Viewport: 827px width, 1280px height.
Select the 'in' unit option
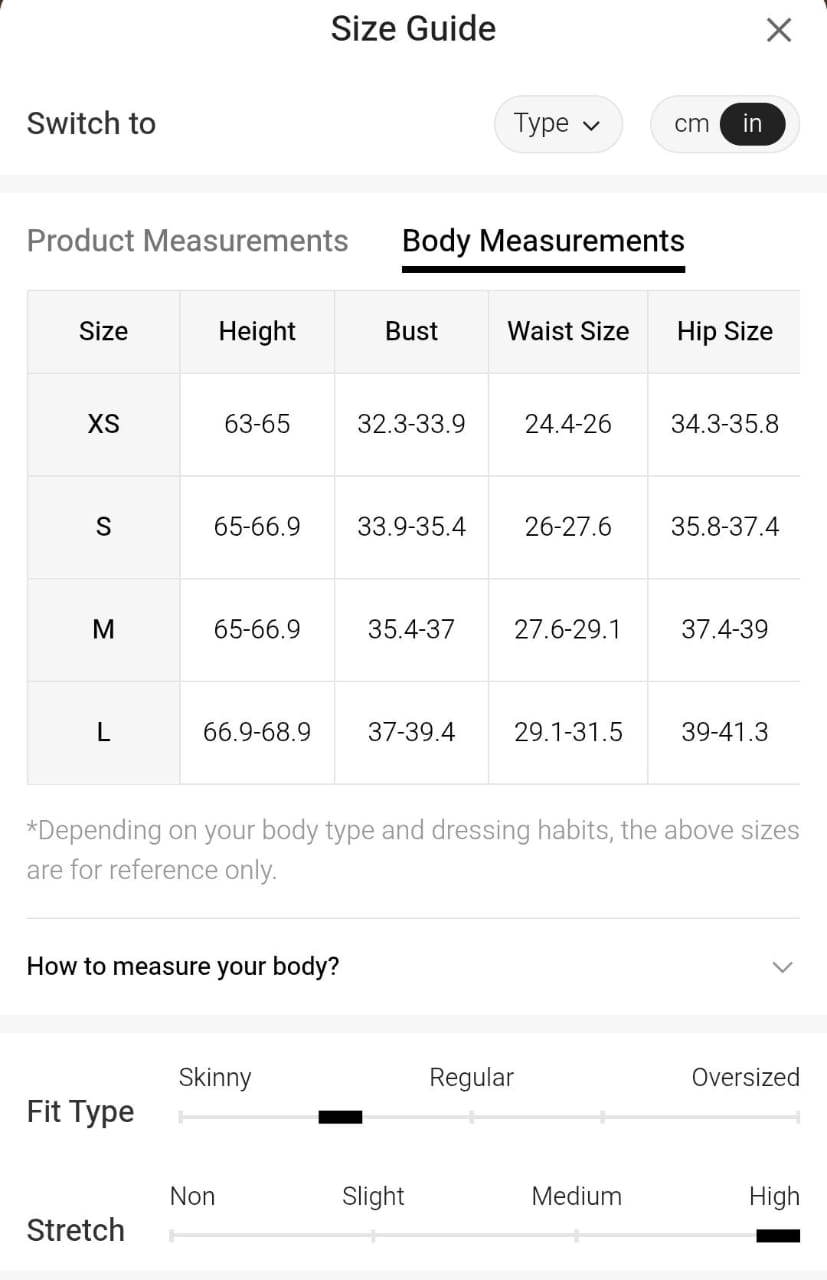point(752,124)
